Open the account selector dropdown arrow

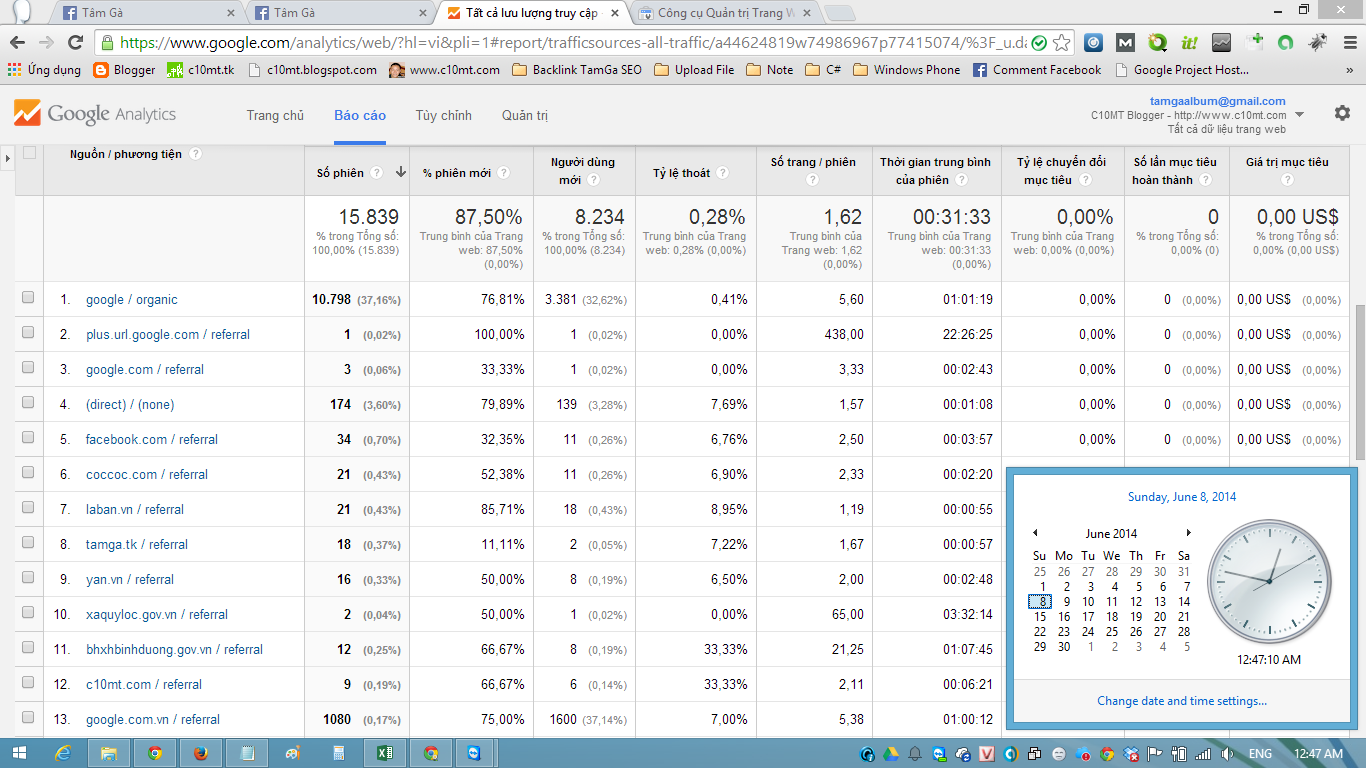pyautogui.click(x=1300, y=115)
